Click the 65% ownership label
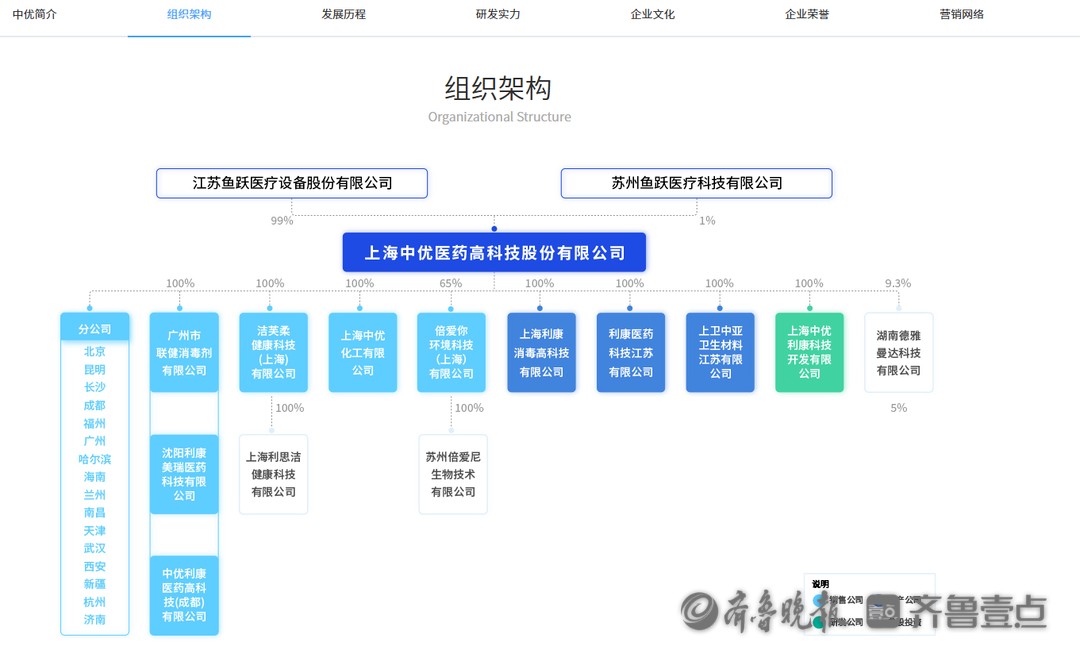Image resolution: width=1080 pixels, height=665 pixels. pyautogui.click(x=450, y=283)
